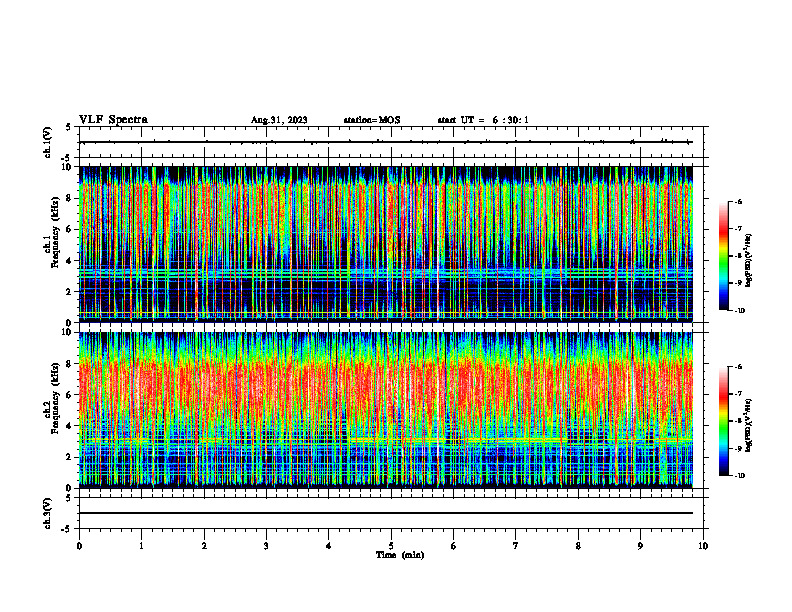Click time axis tick label "2"

[204, 546]
